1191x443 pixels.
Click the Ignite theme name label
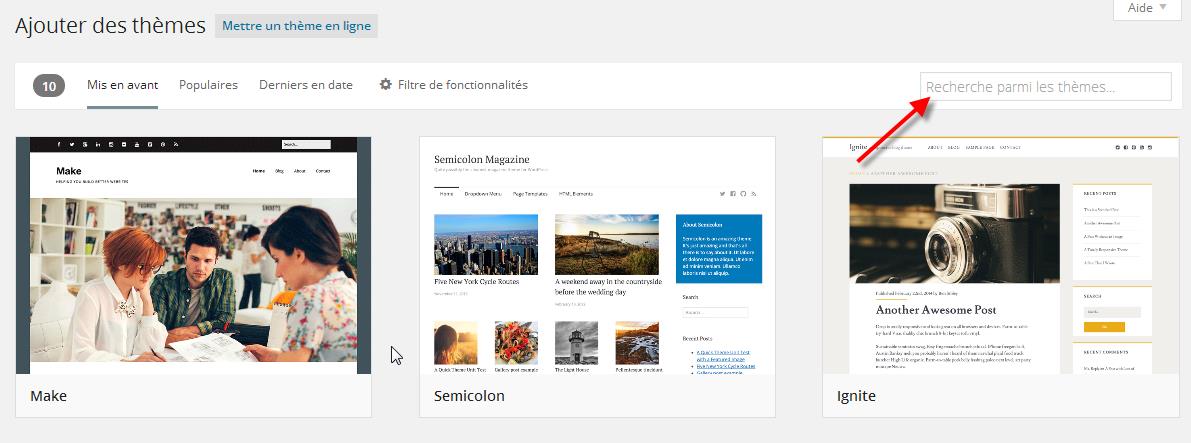[x=856, y=396]
